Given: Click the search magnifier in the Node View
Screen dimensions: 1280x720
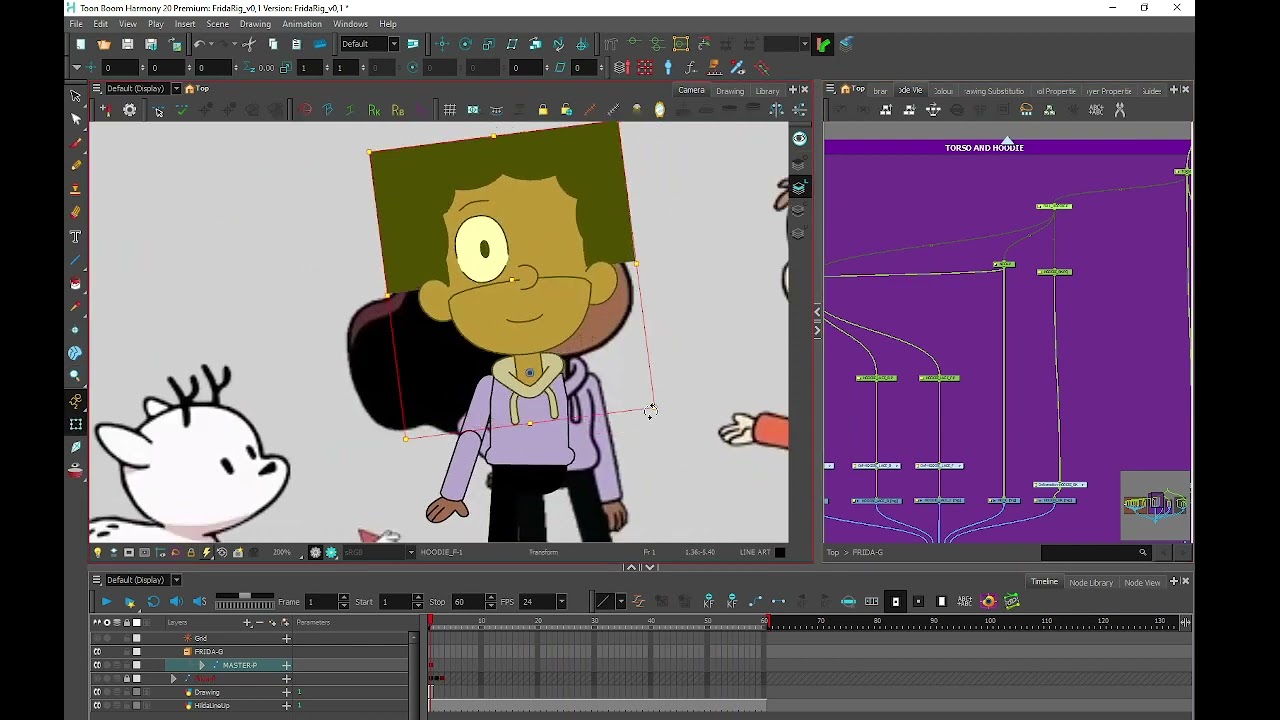Looking at the screenshot, I should click(1142, 552).
